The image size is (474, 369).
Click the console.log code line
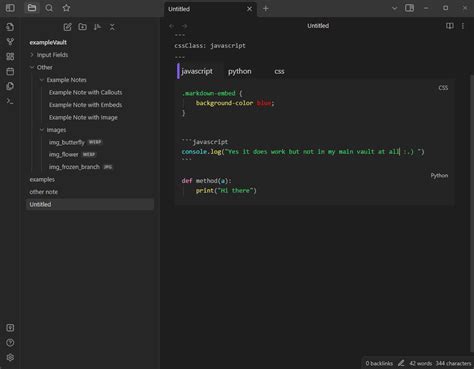click(303, 152)
